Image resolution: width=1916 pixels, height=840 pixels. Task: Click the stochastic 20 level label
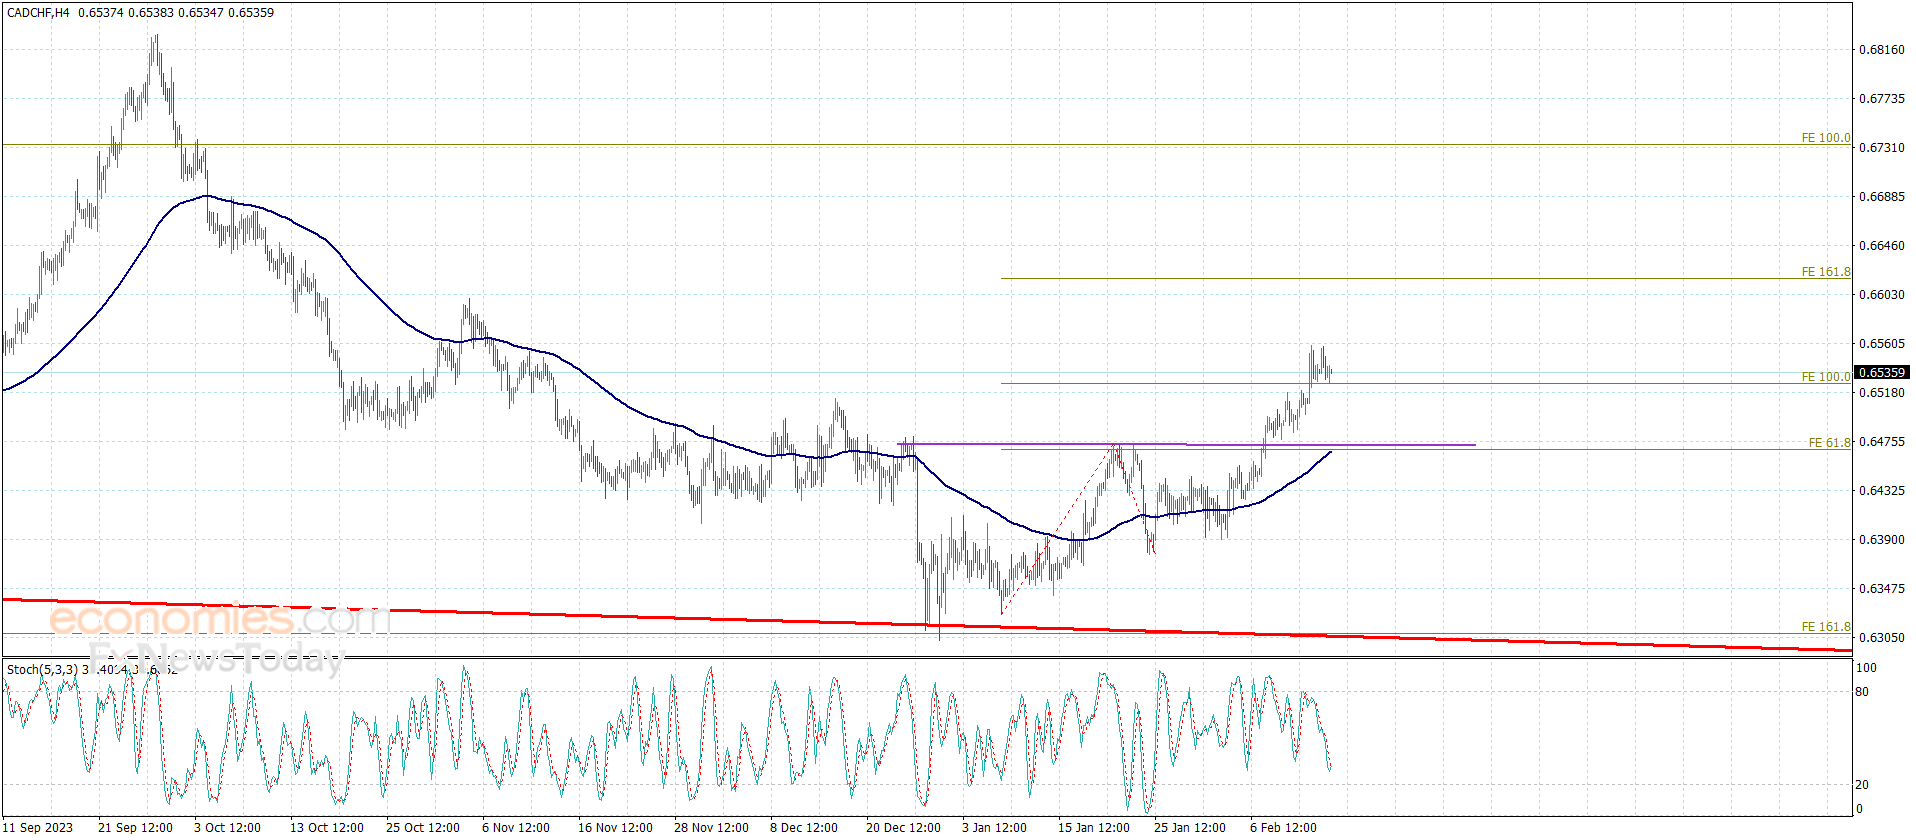click(x=1861, y=785)
